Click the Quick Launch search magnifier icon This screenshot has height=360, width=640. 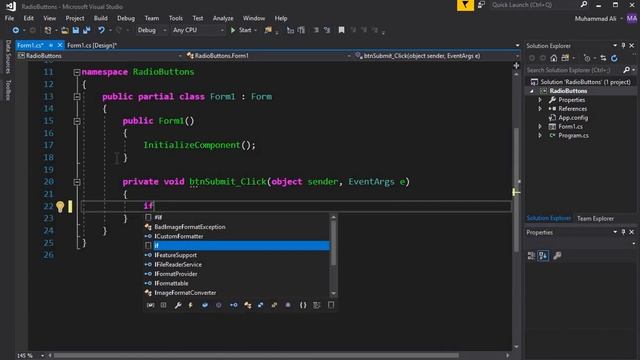tap(584, 4)
